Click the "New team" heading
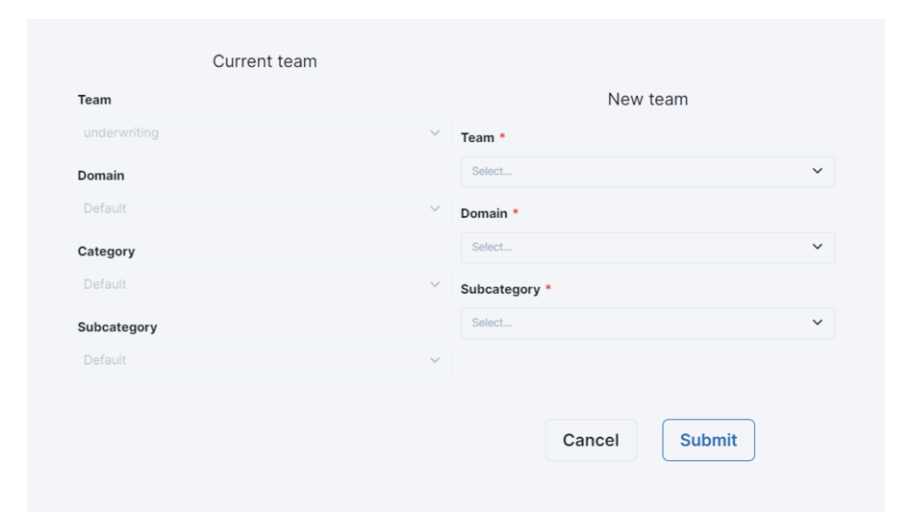Image resolution: width=906 pixels, height=528 pixels. click(648, 100)
